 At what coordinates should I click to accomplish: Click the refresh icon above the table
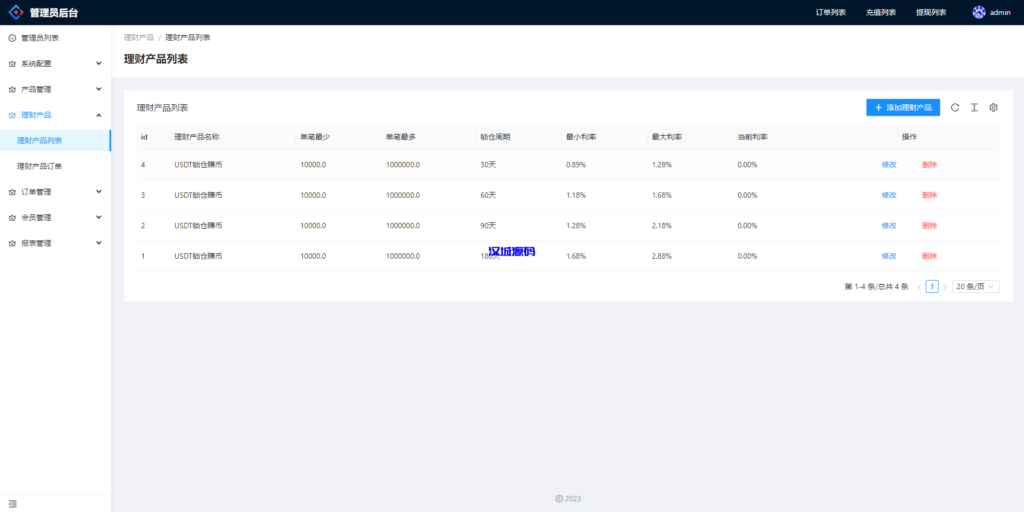(x=955, y=107)
